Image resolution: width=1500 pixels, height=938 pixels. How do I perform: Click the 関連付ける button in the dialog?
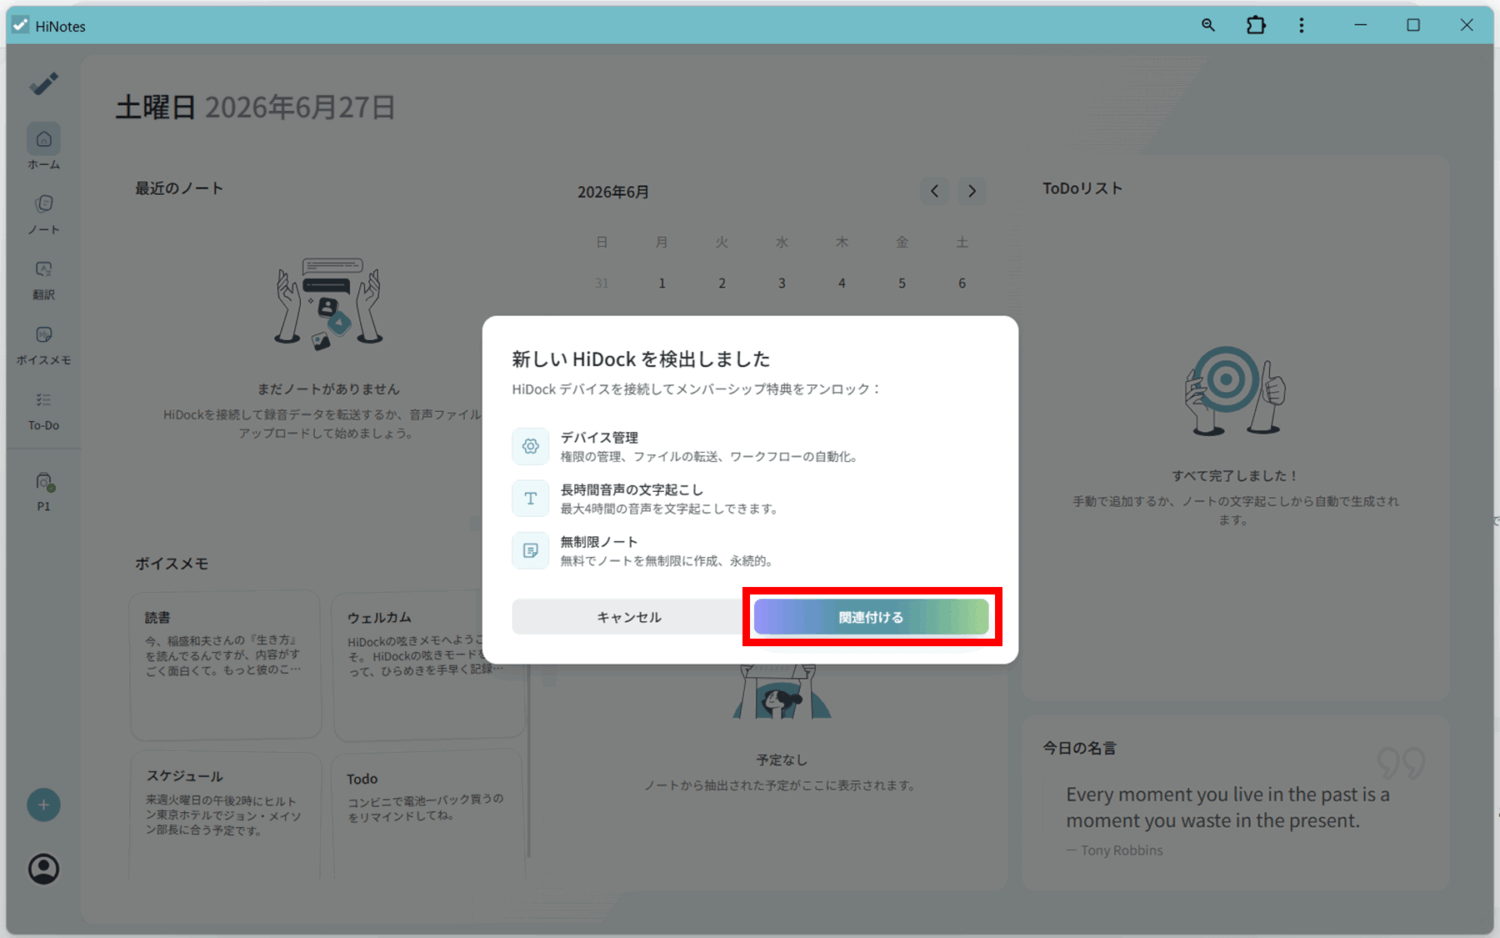tap(871, 617)
